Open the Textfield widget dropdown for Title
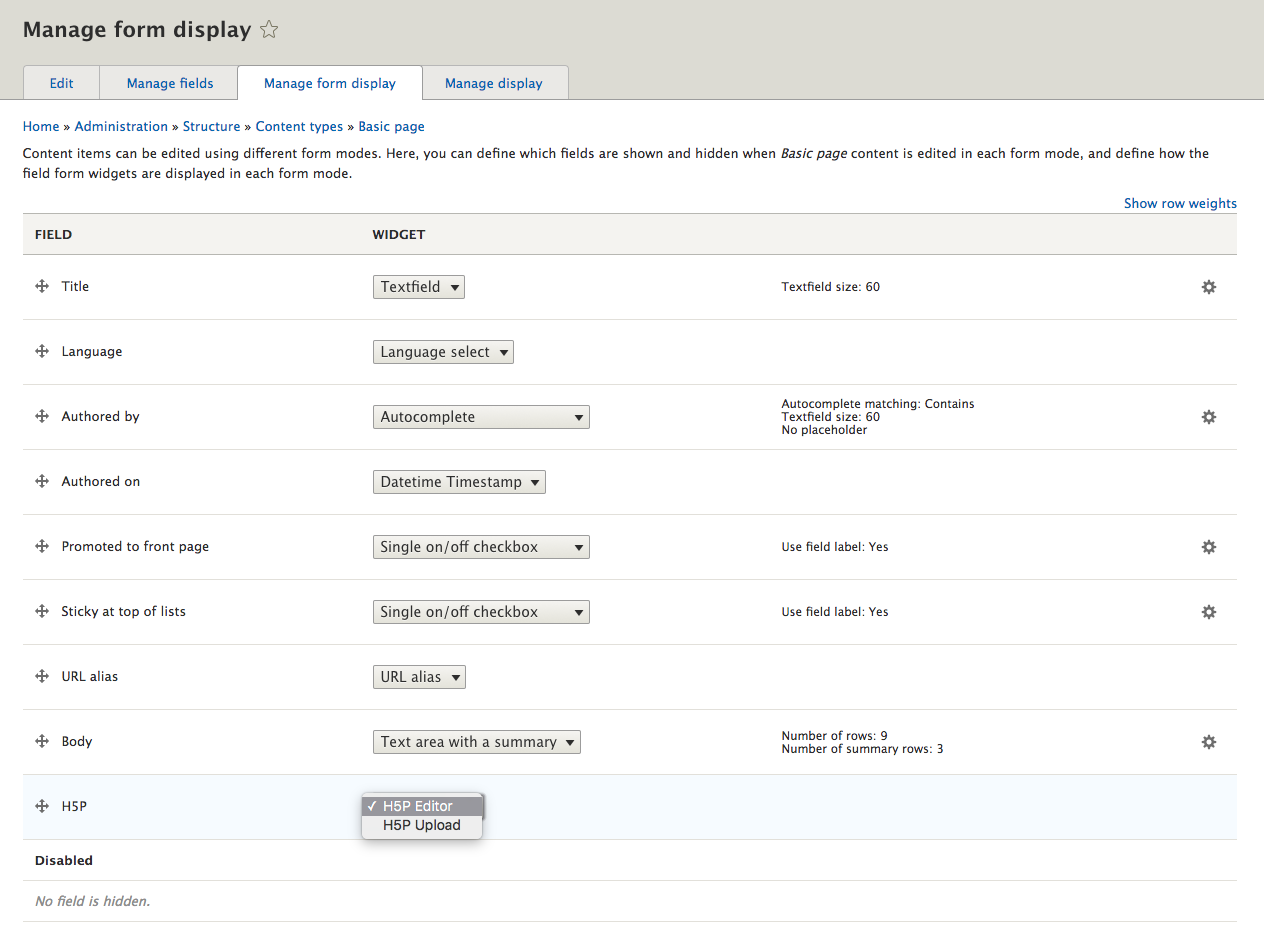The width and height of the screenshot is (1264, 929). coord(418,286)
